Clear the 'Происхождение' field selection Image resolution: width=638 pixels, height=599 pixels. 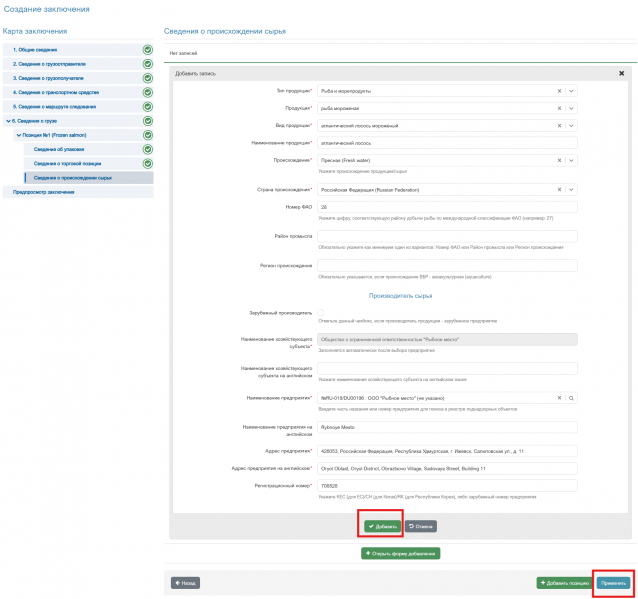coord(559,160)
